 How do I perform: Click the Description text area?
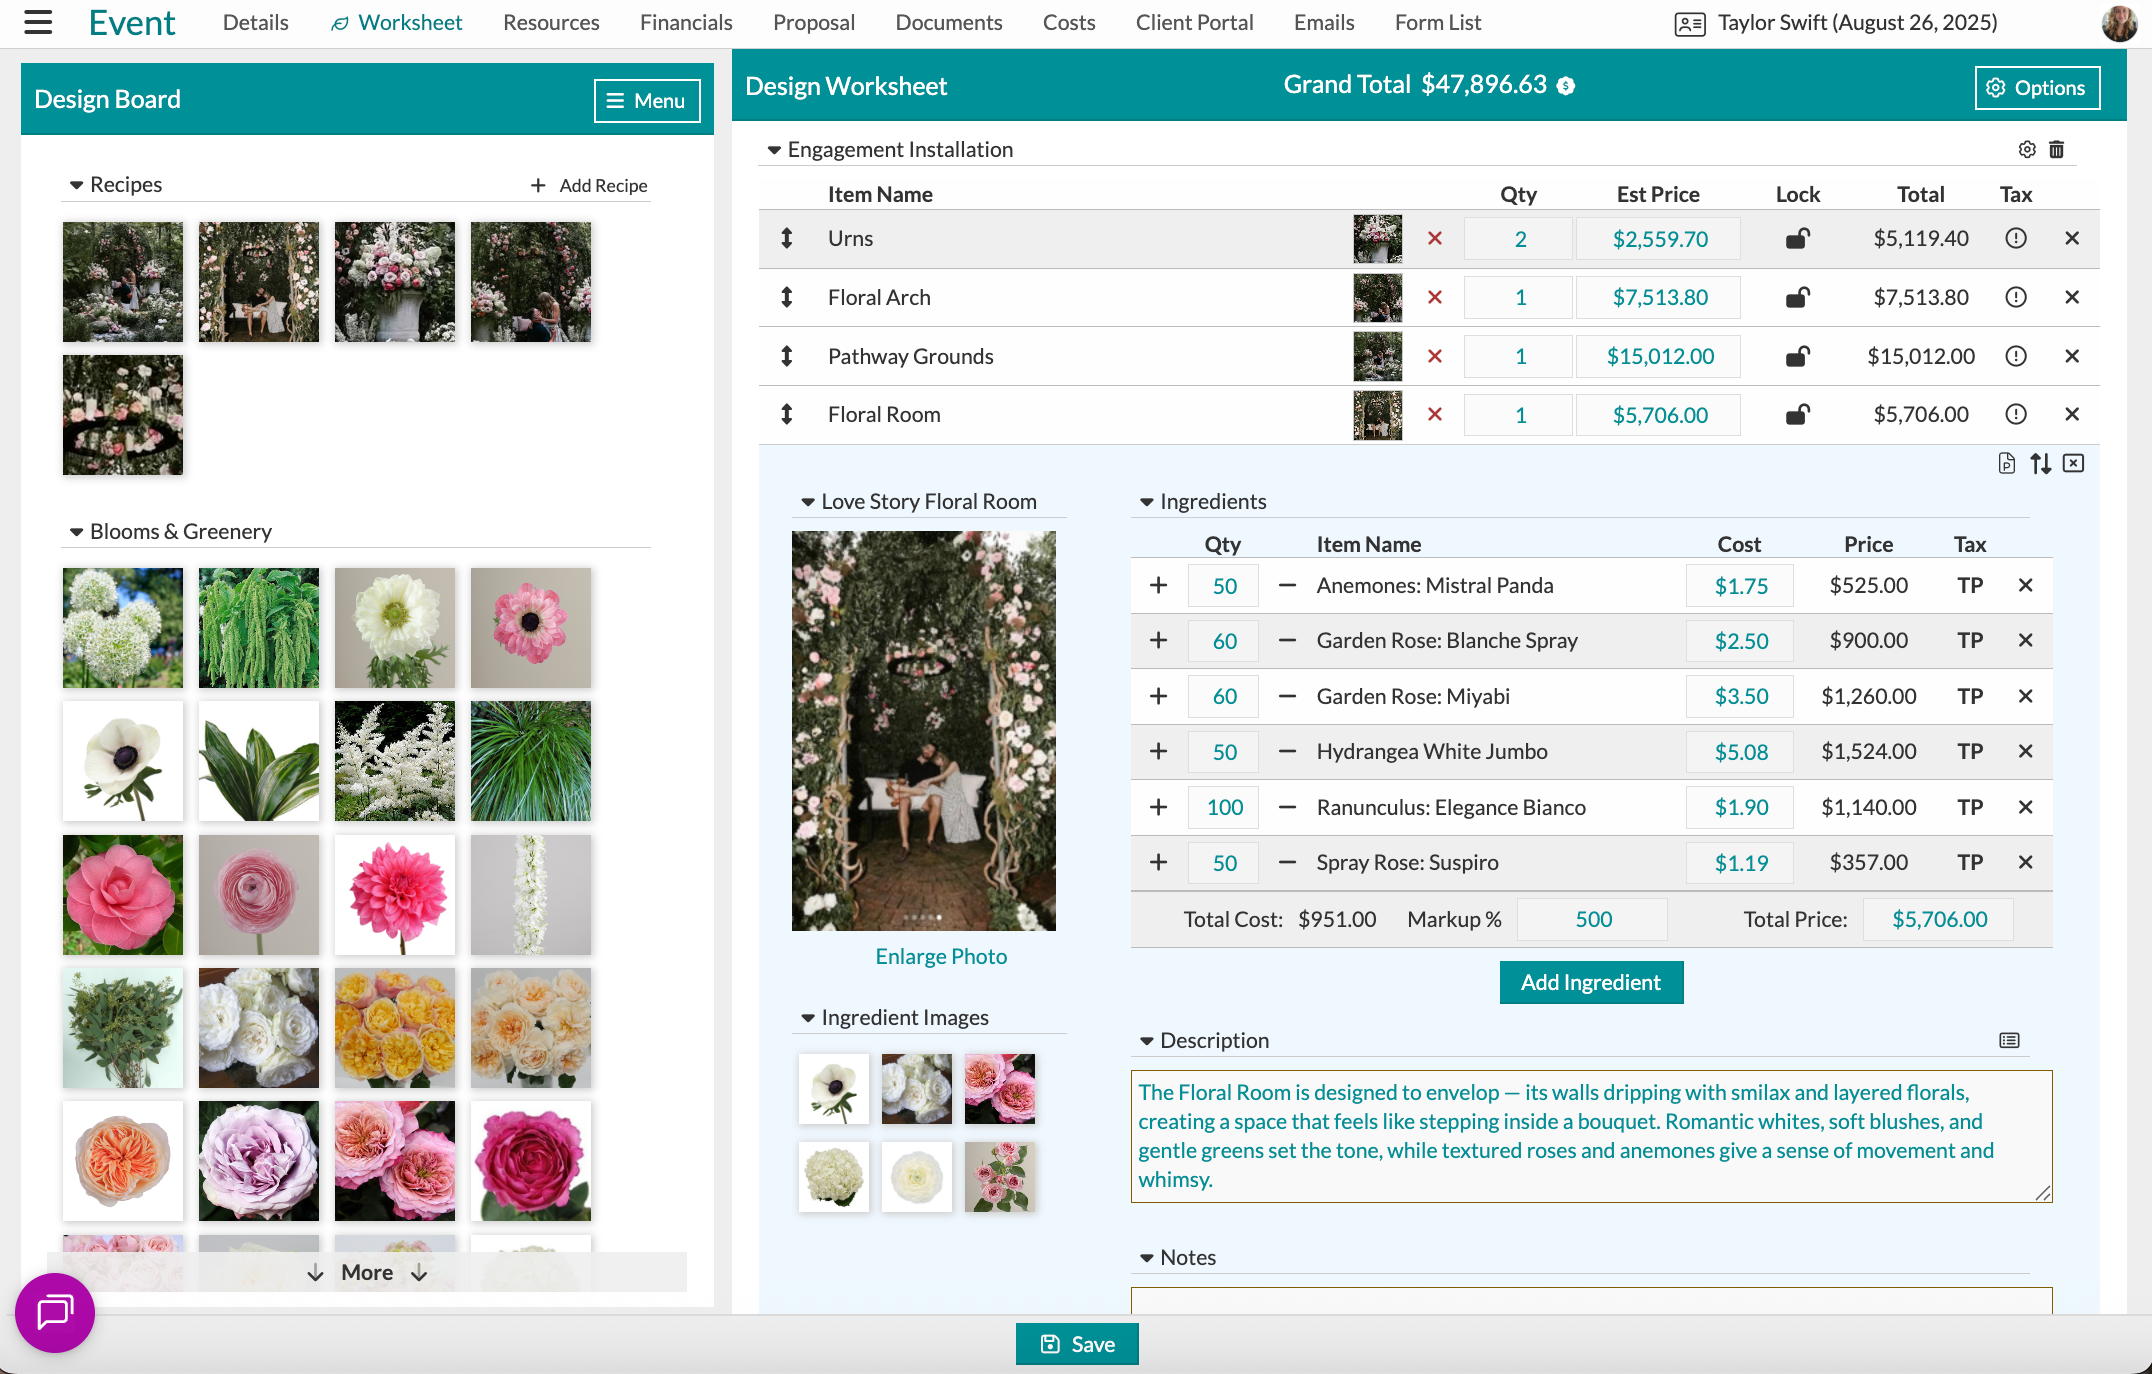point(1591,1136)
